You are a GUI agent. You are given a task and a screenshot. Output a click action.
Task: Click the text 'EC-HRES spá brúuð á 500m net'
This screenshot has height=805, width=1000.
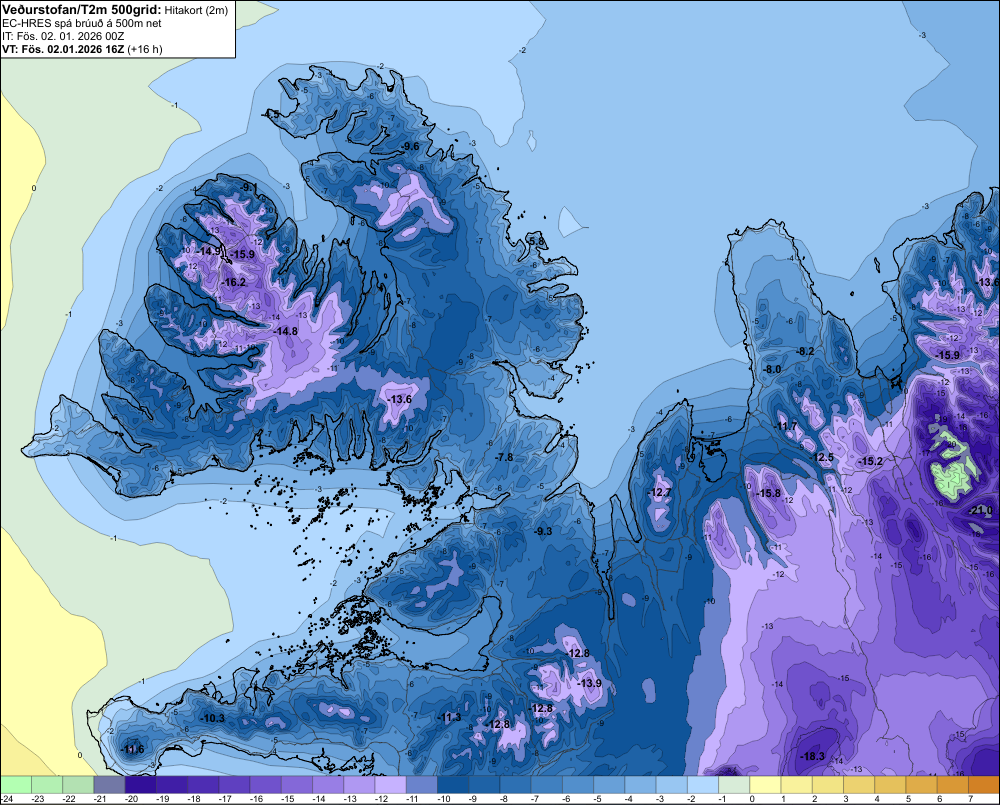pos(82,23)
